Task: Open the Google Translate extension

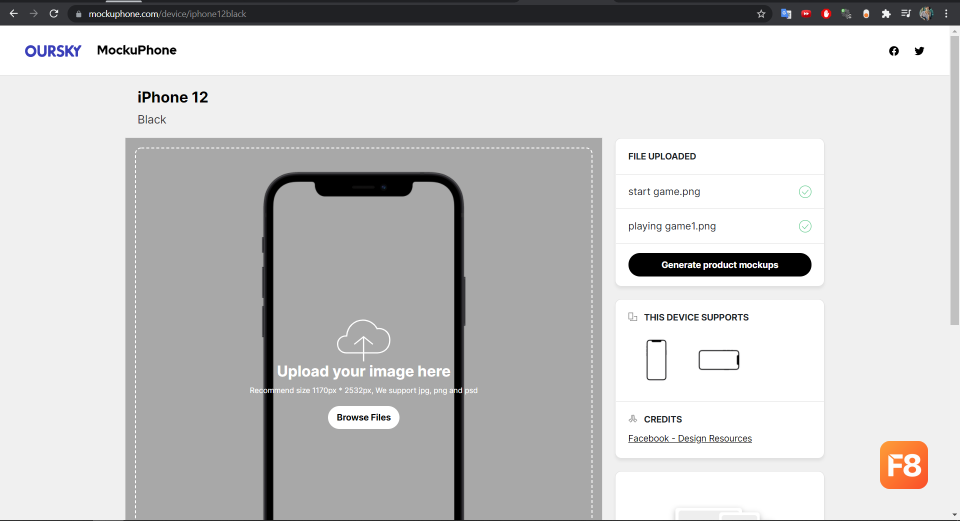Action: [786, 13]
